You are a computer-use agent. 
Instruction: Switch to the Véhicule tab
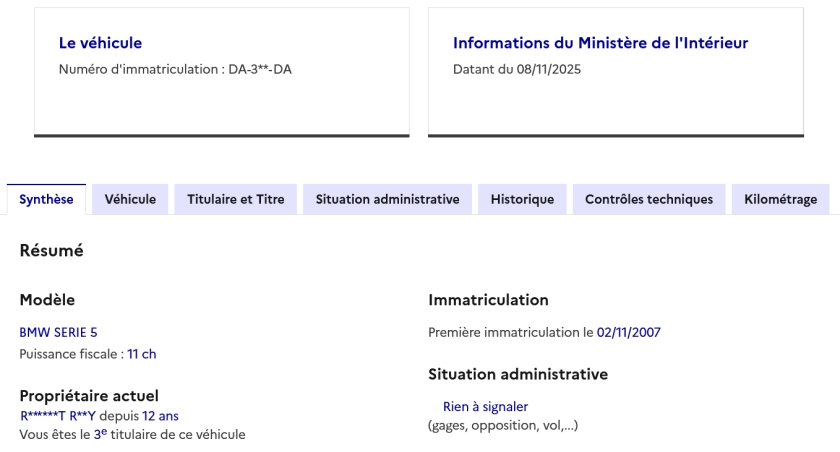tap(130, 199)
